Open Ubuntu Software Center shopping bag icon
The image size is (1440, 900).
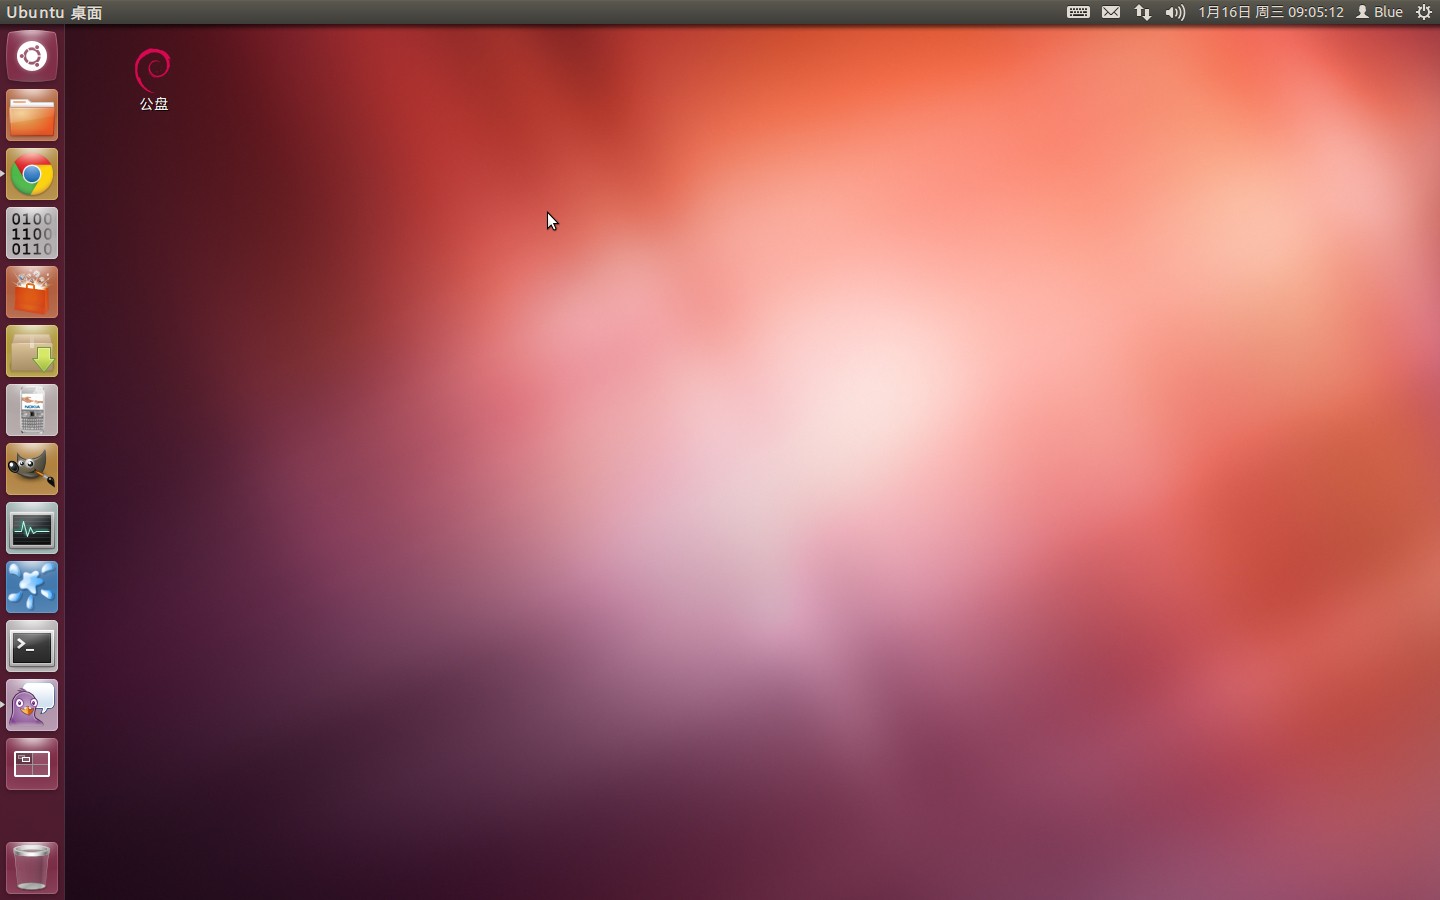coord(32,292)
